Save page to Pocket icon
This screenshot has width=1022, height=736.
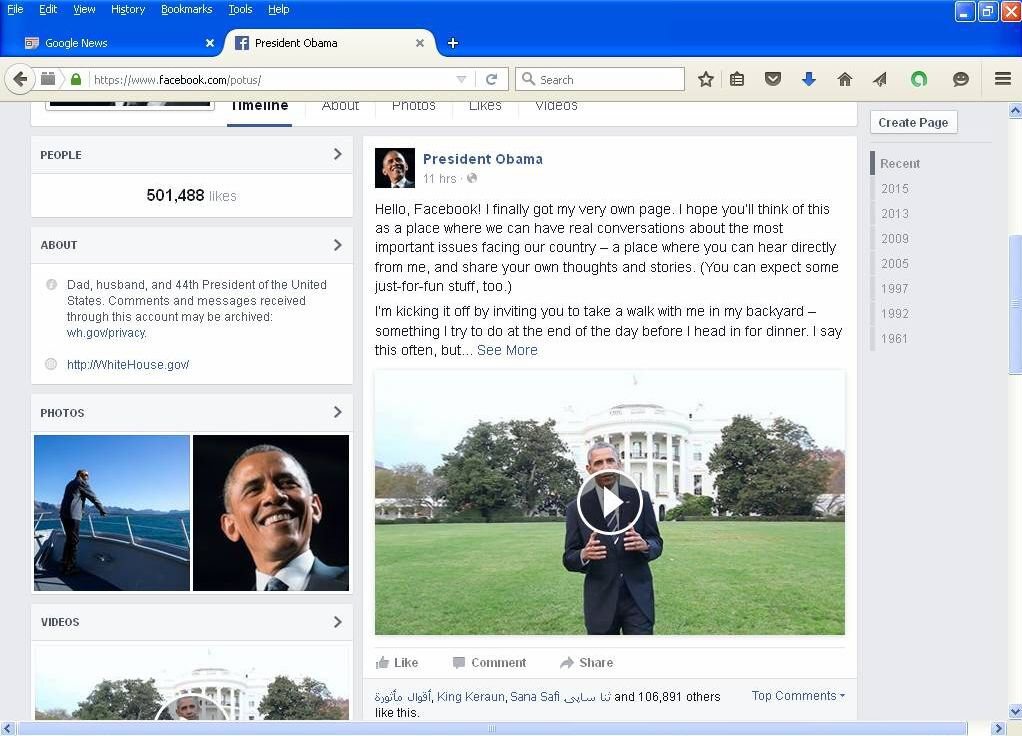(x=772, y=80)
